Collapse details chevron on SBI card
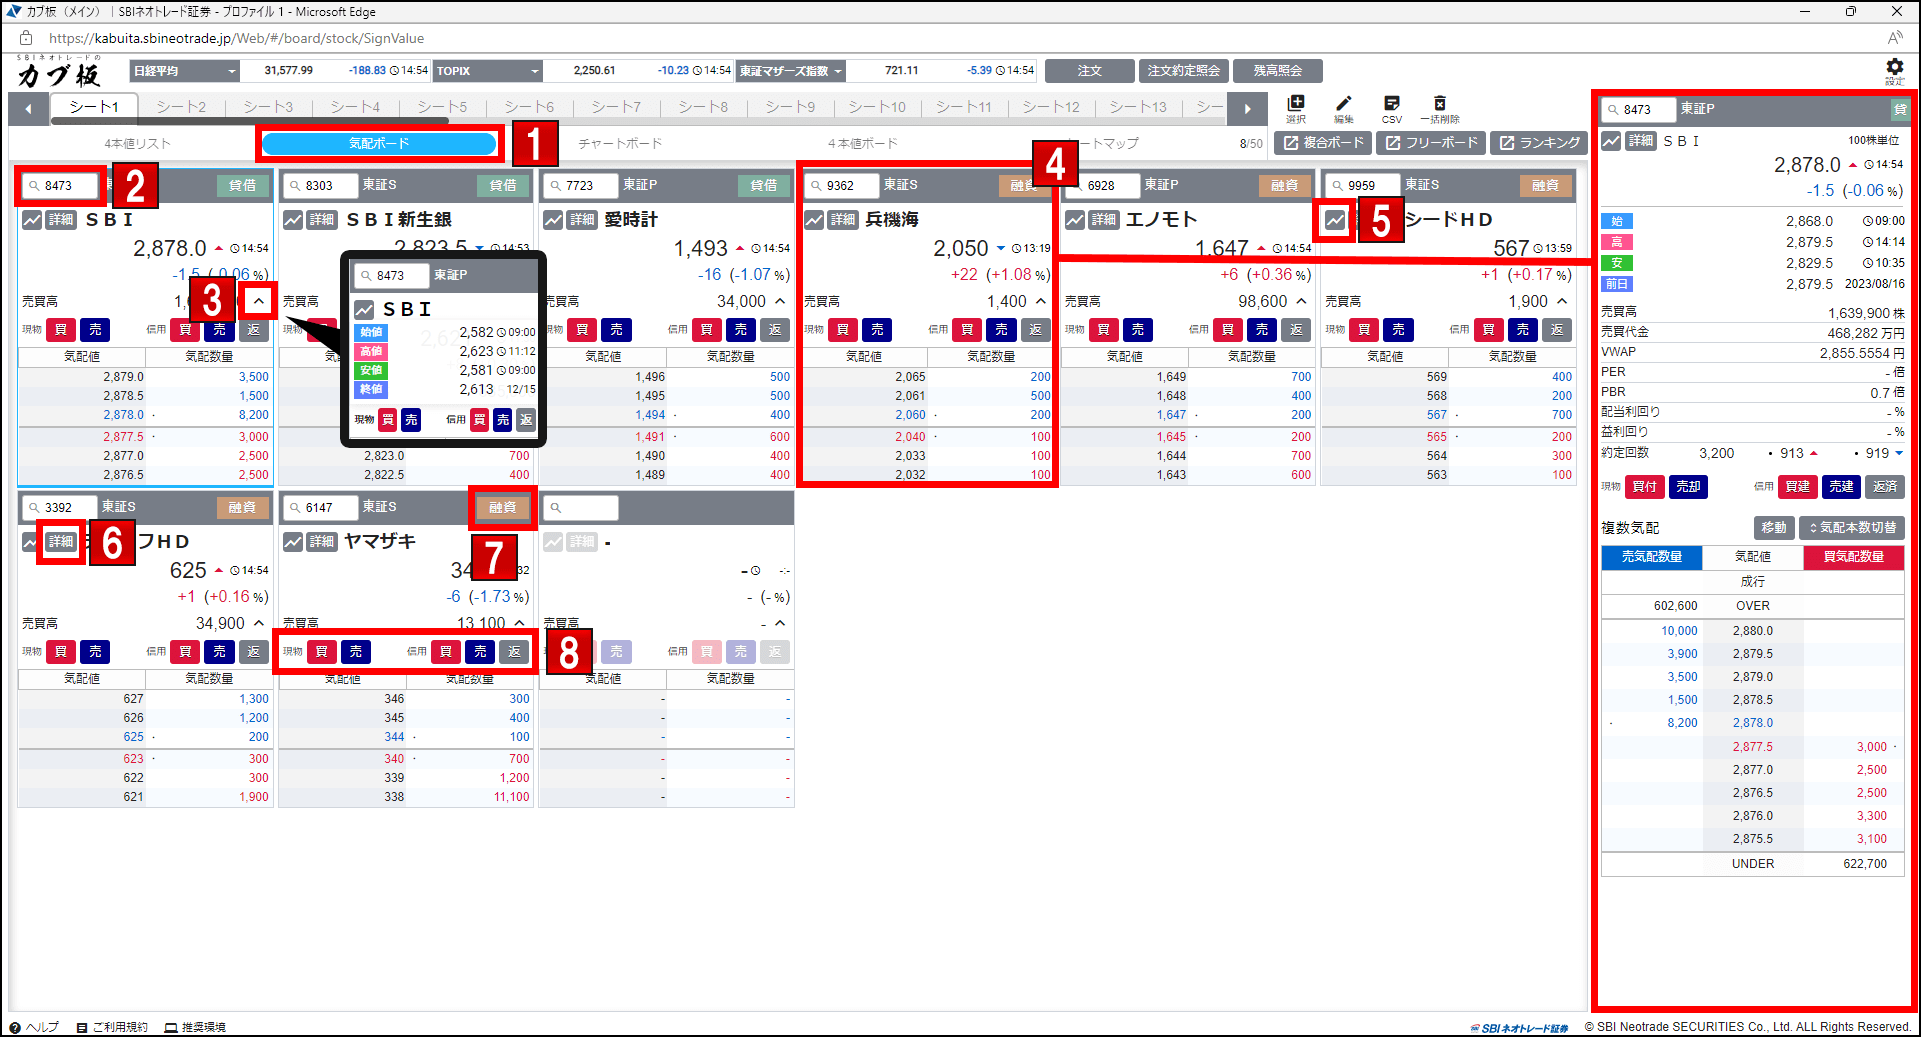 tap(259, 301)
